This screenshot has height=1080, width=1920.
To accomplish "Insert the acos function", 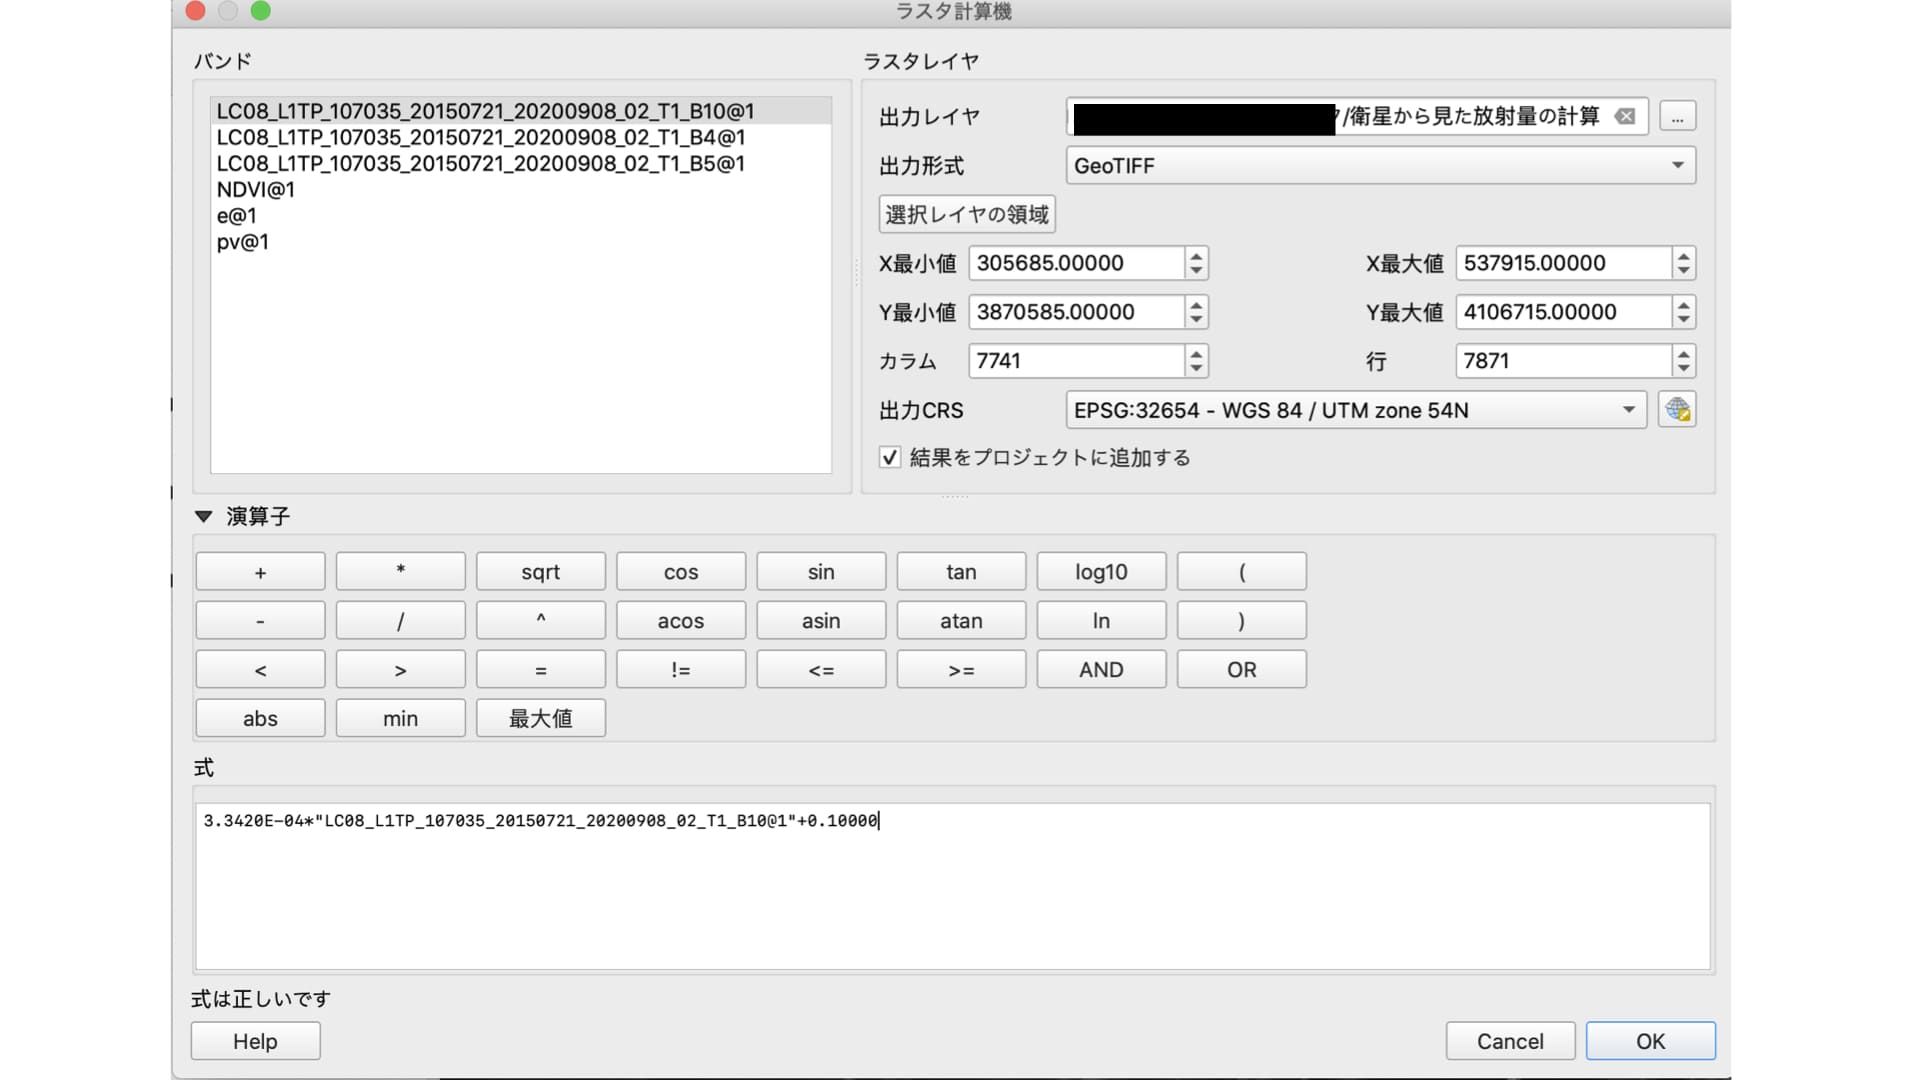I will [681, 621].
